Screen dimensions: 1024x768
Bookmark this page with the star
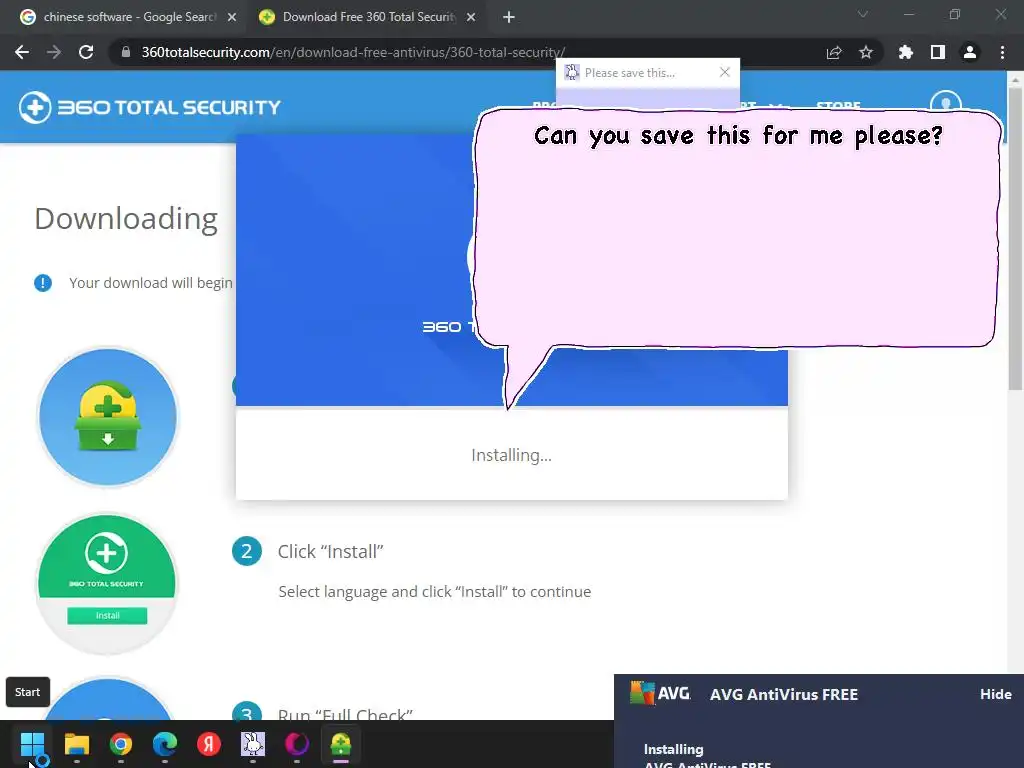(866, 52)
